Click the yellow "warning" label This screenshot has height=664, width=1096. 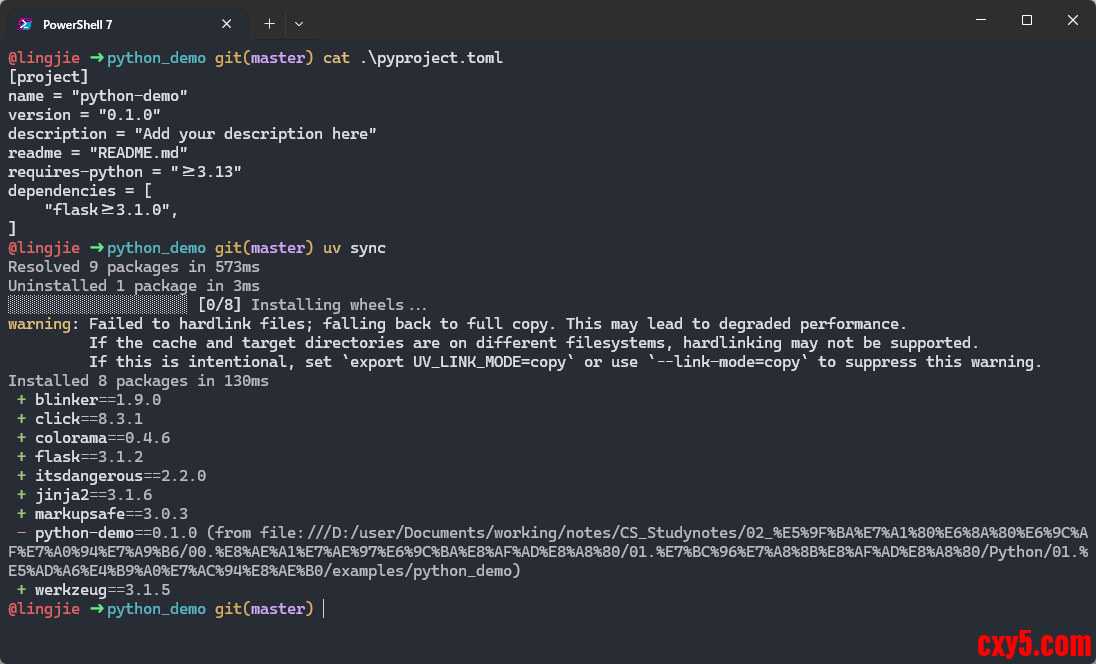[x=39, y=324]
